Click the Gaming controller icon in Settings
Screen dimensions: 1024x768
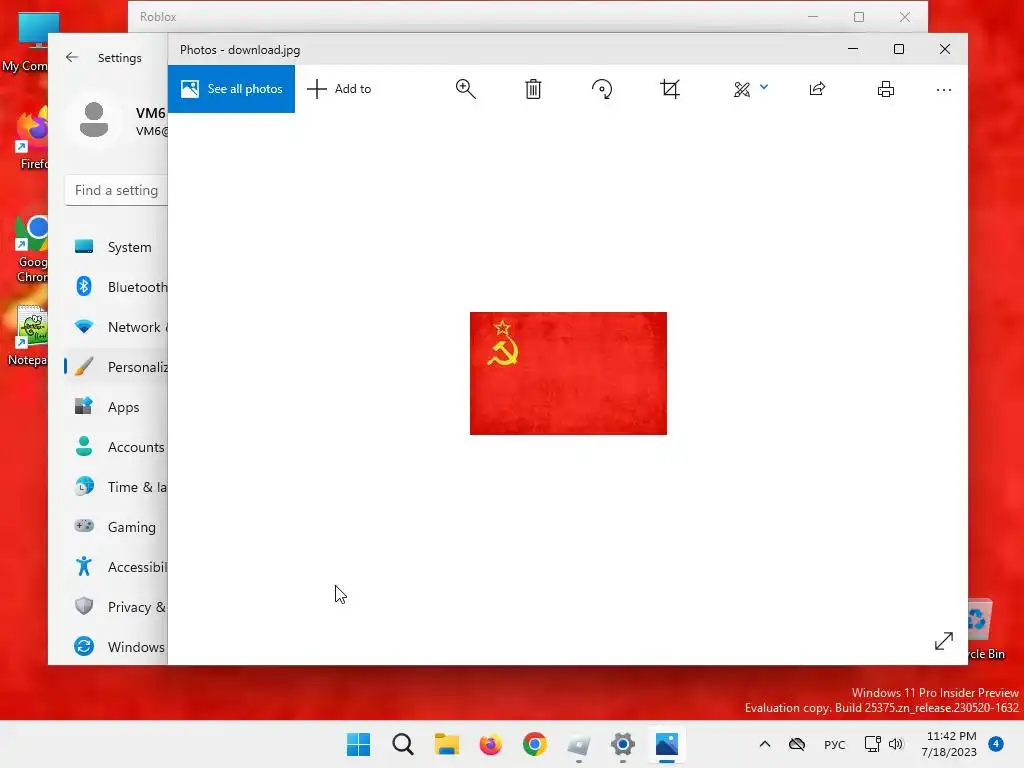84,526
